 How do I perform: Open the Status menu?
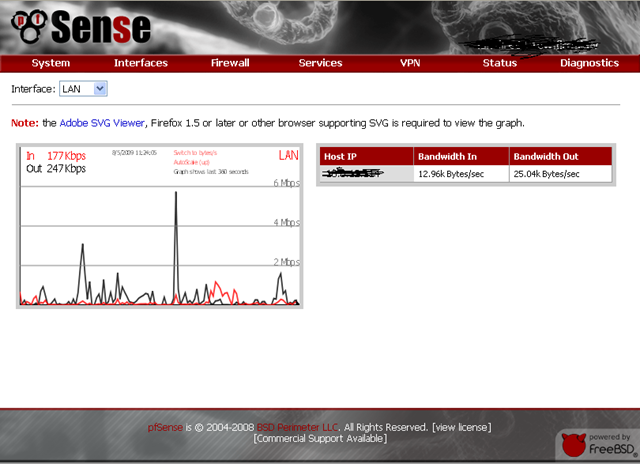500,63
